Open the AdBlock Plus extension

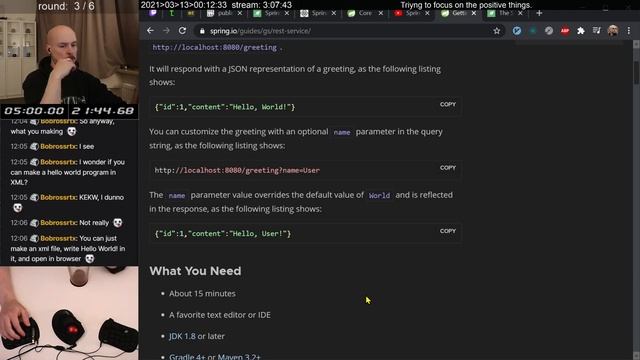point(565,31)
